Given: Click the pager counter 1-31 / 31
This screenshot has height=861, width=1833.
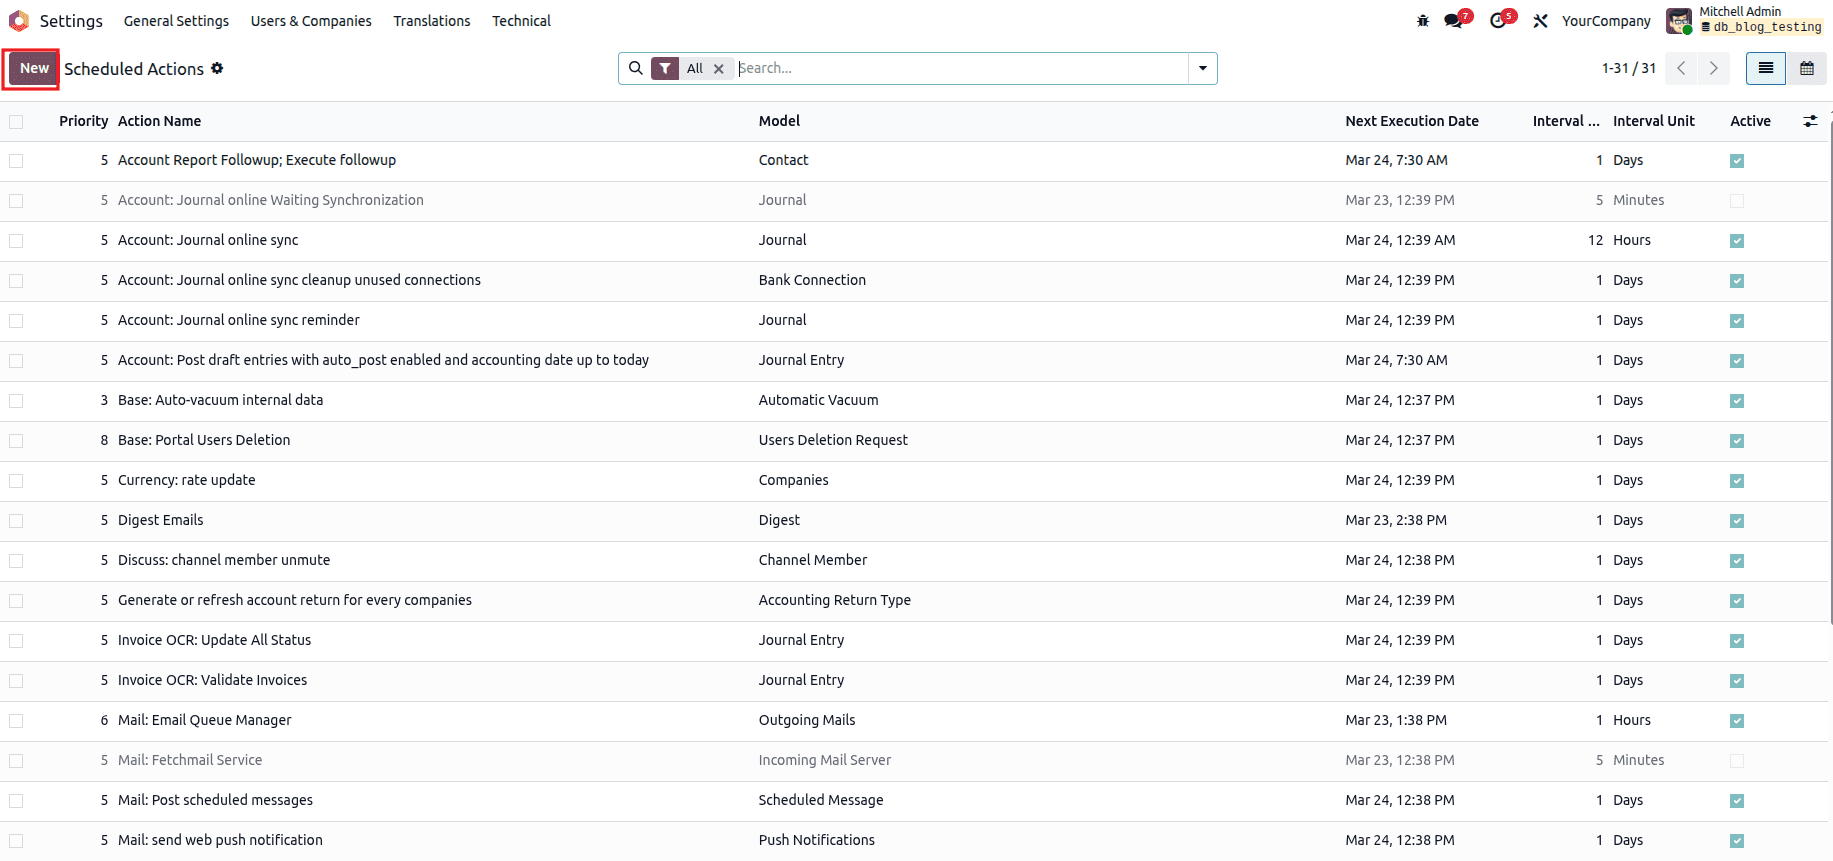Looking at the screenshot, I should (x=1629, y=68).
